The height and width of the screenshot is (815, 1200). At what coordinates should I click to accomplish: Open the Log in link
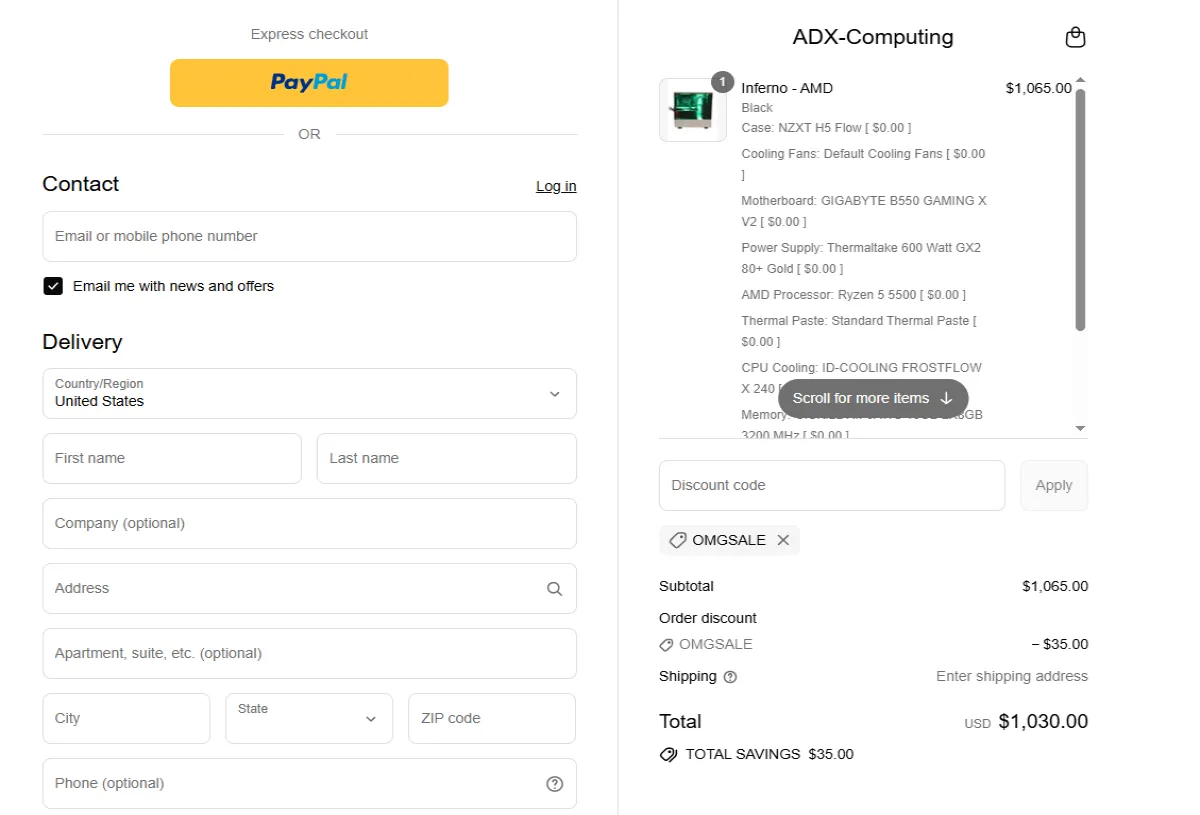coord(556,186)
